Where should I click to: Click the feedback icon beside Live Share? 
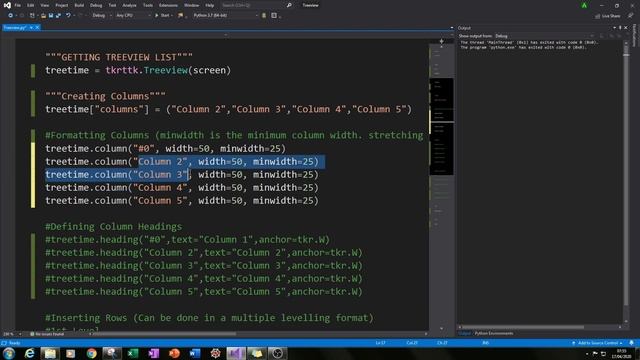[x=631, y=16]
